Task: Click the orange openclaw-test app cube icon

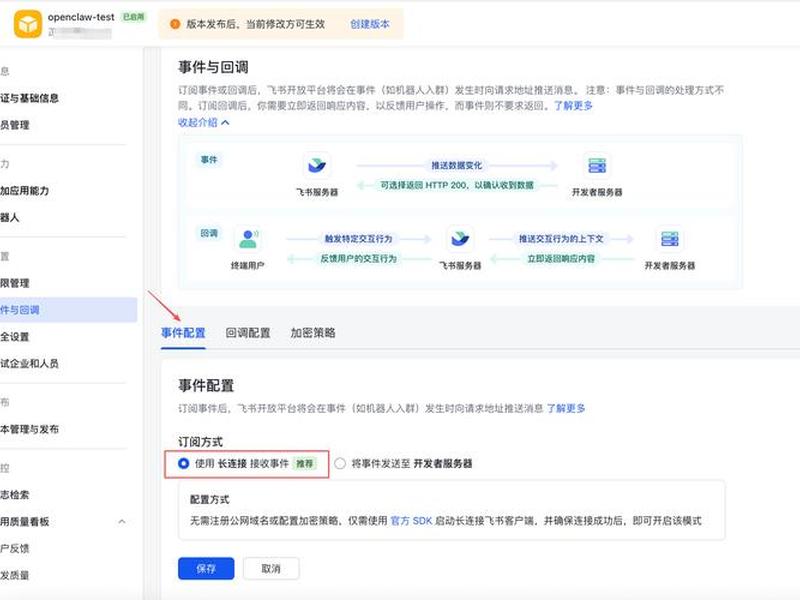Action: (x=28, y=24)
